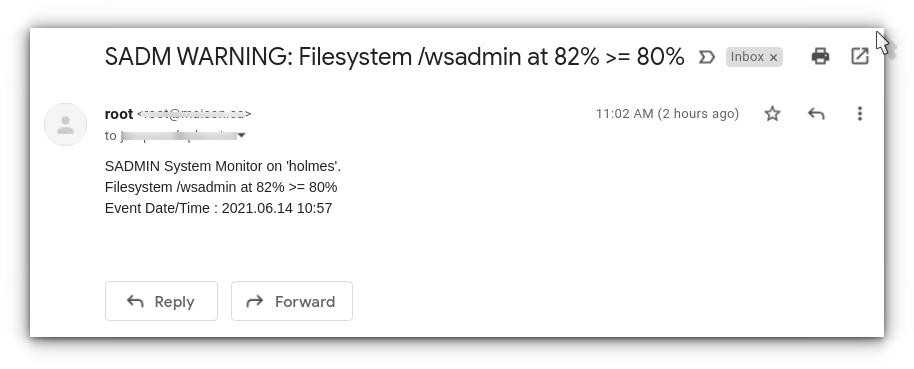Open the three-dot More options menu
Screen dimensions: 914x369
click(x=860, y=114)
